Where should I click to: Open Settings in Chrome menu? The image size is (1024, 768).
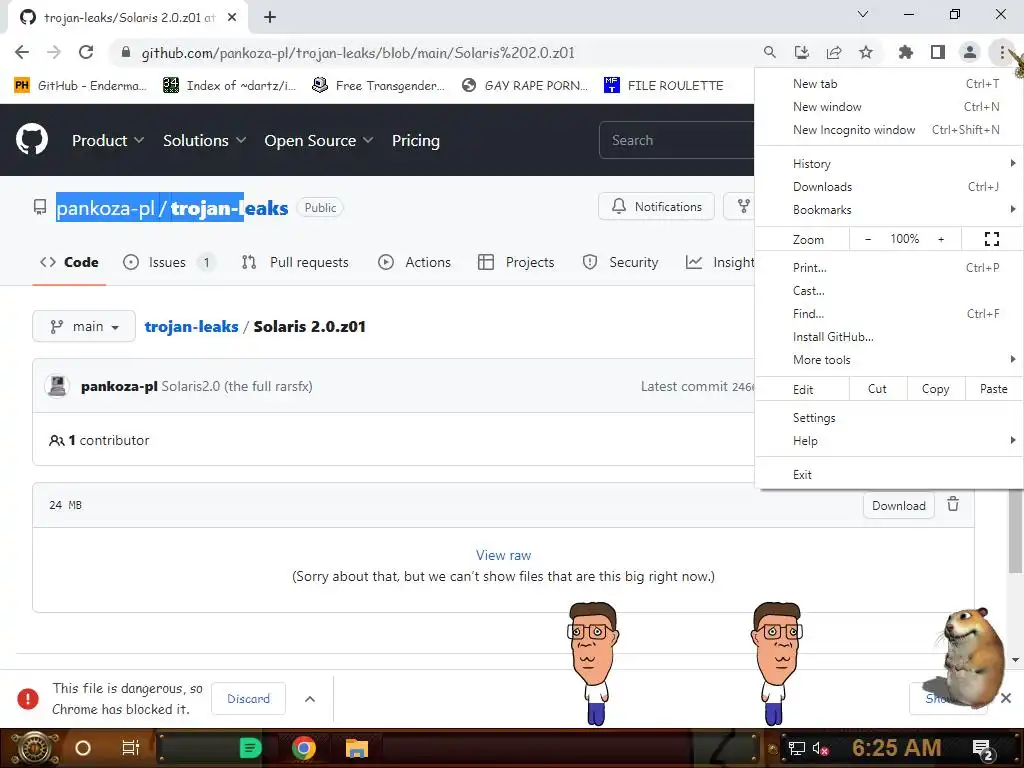click(x=889, y=418)
